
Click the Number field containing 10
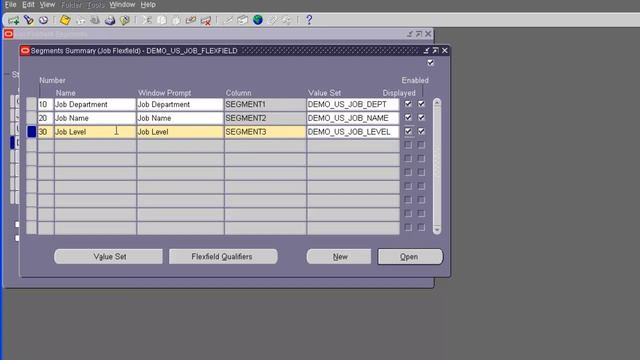pos(46,104)
